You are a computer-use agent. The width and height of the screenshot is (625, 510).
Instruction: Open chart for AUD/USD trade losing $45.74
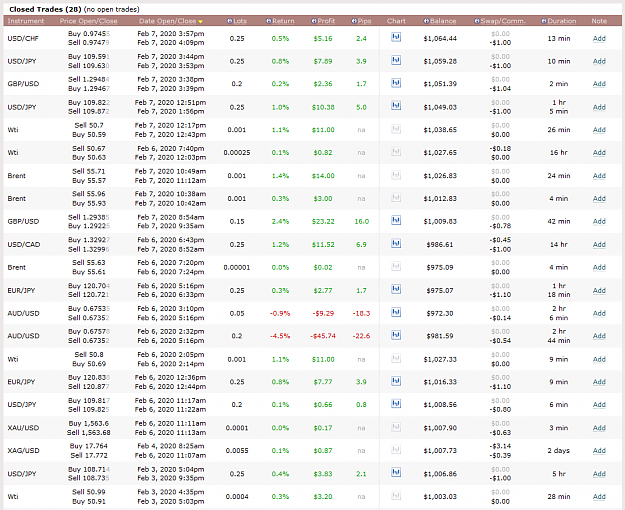[396, 335]
